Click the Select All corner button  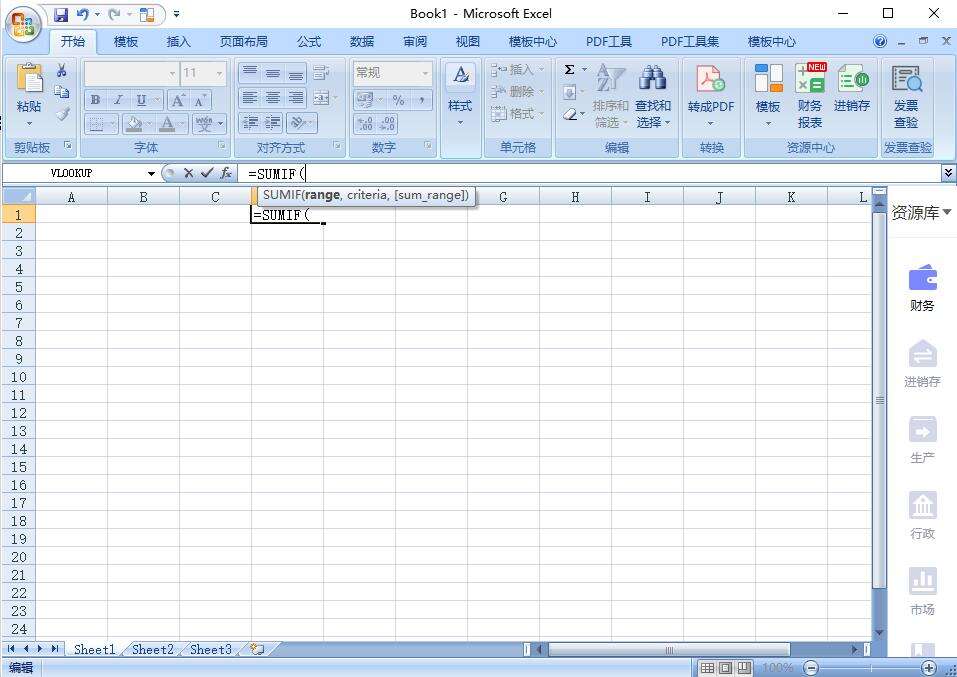[19, 197]
